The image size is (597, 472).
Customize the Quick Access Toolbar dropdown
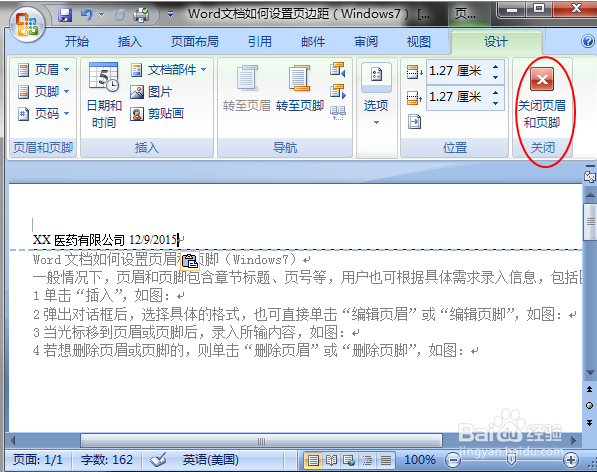[x=171, y=14]
